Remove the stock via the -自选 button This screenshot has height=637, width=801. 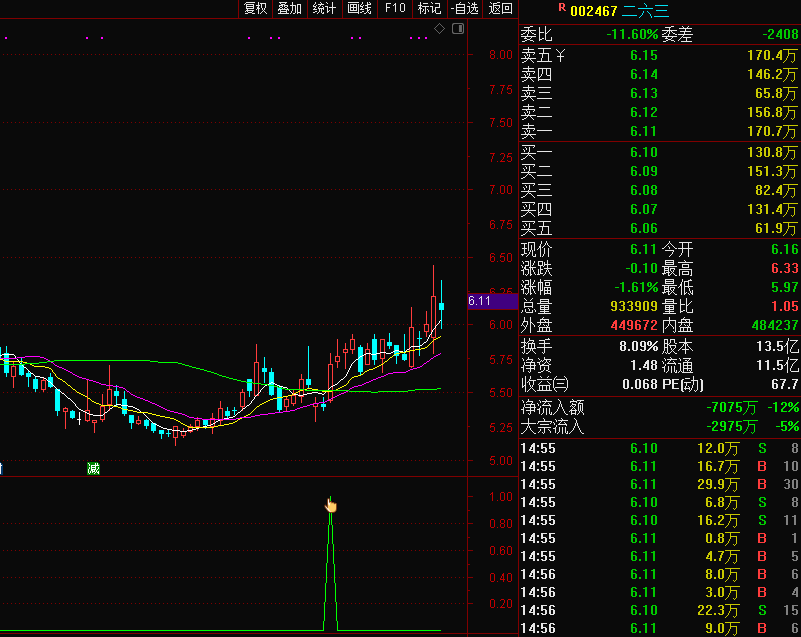click(x=464, y=8)
